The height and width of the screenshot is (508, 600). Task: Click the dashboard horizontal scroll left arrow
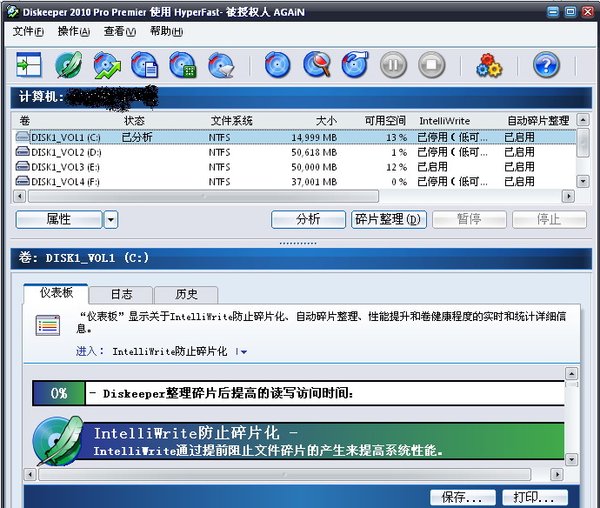(30, 475)
